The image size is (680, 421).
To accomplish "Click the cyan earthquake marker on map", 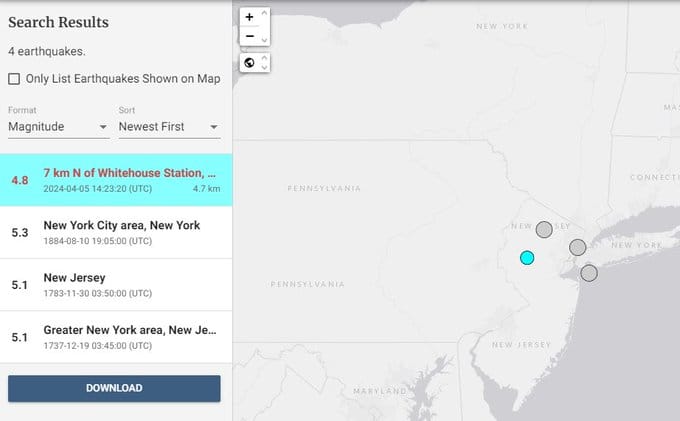I will (527, 258).
